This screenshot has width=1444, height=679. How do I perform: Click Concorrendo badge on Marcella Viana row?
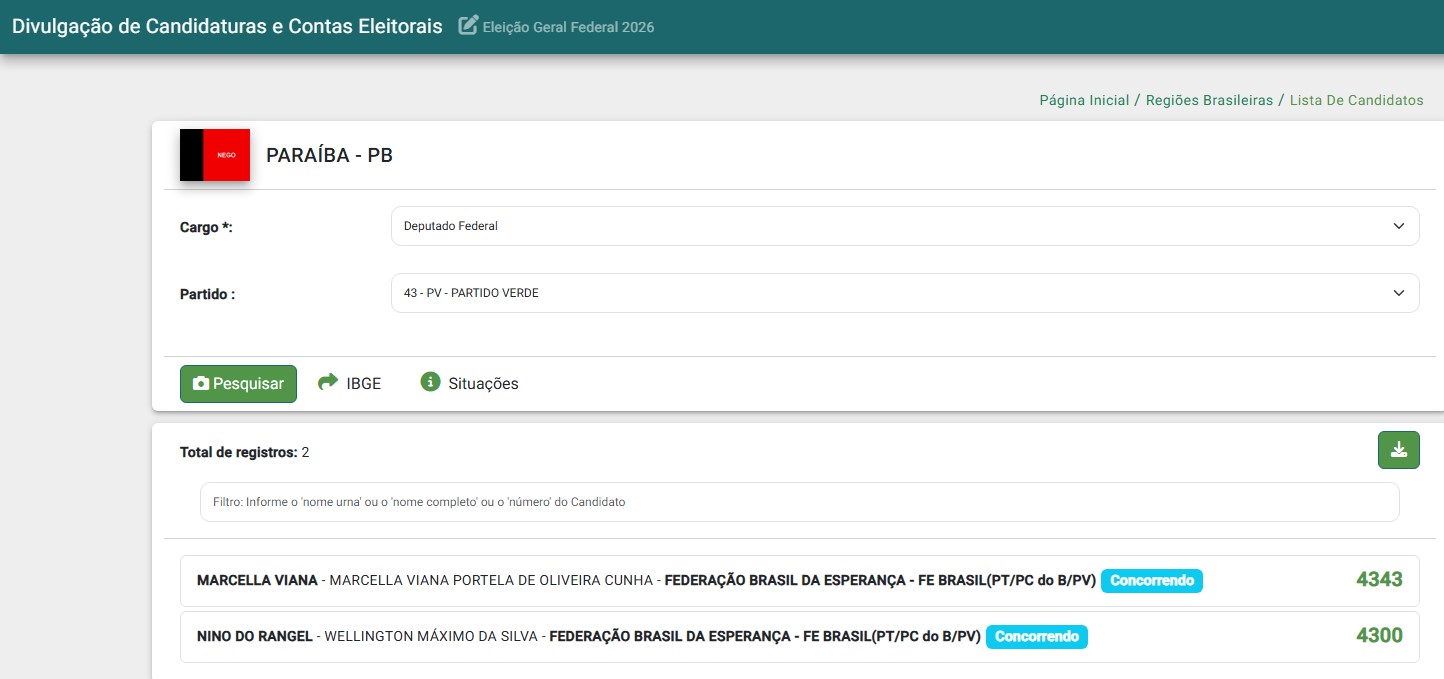1152,580
